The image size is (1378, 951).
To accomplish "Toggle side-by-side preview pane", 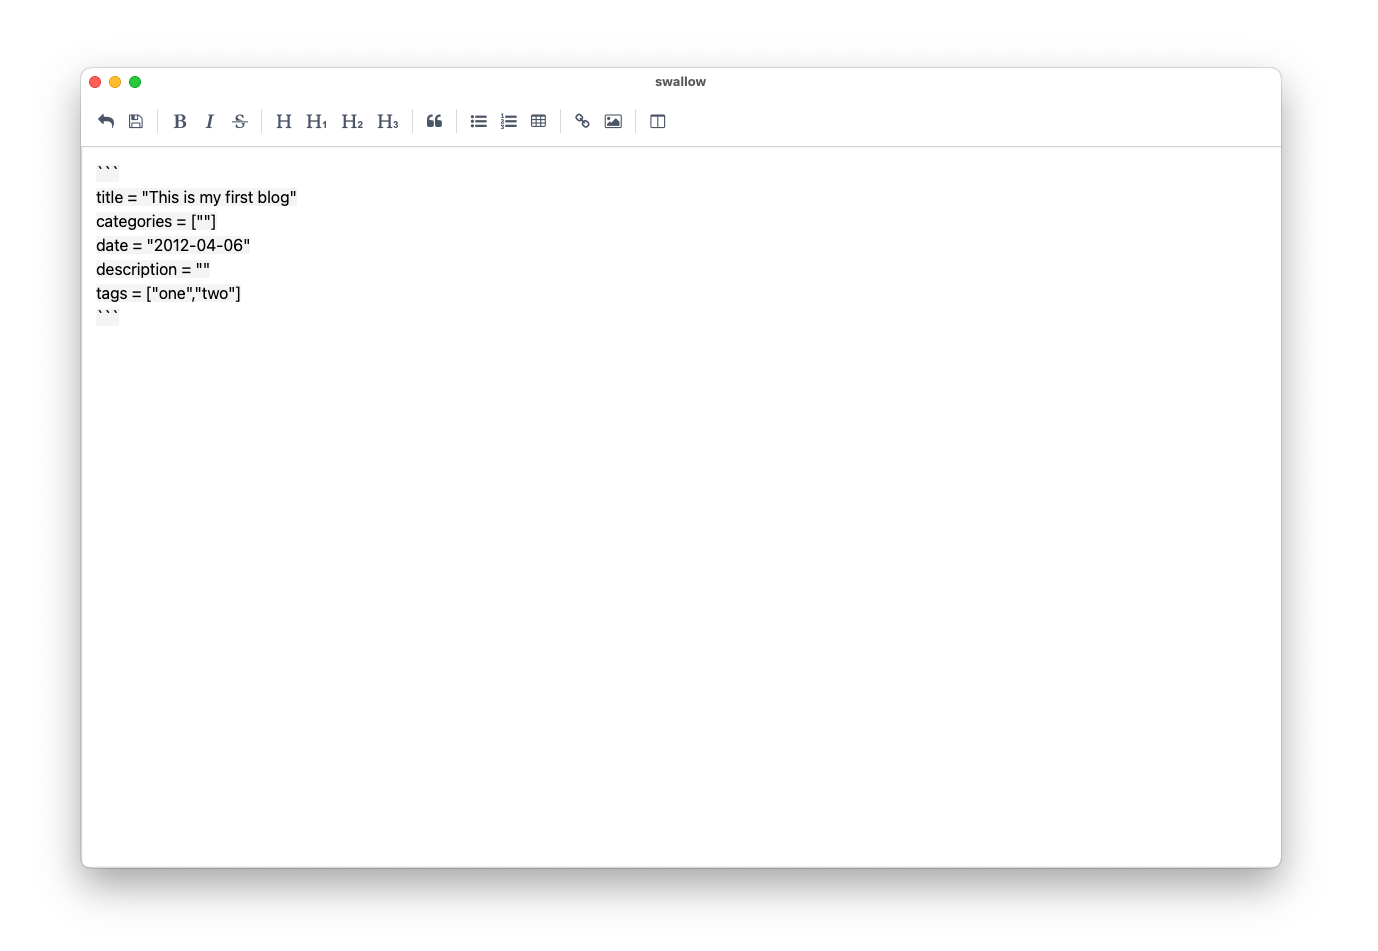I will (x=658, y=121).
